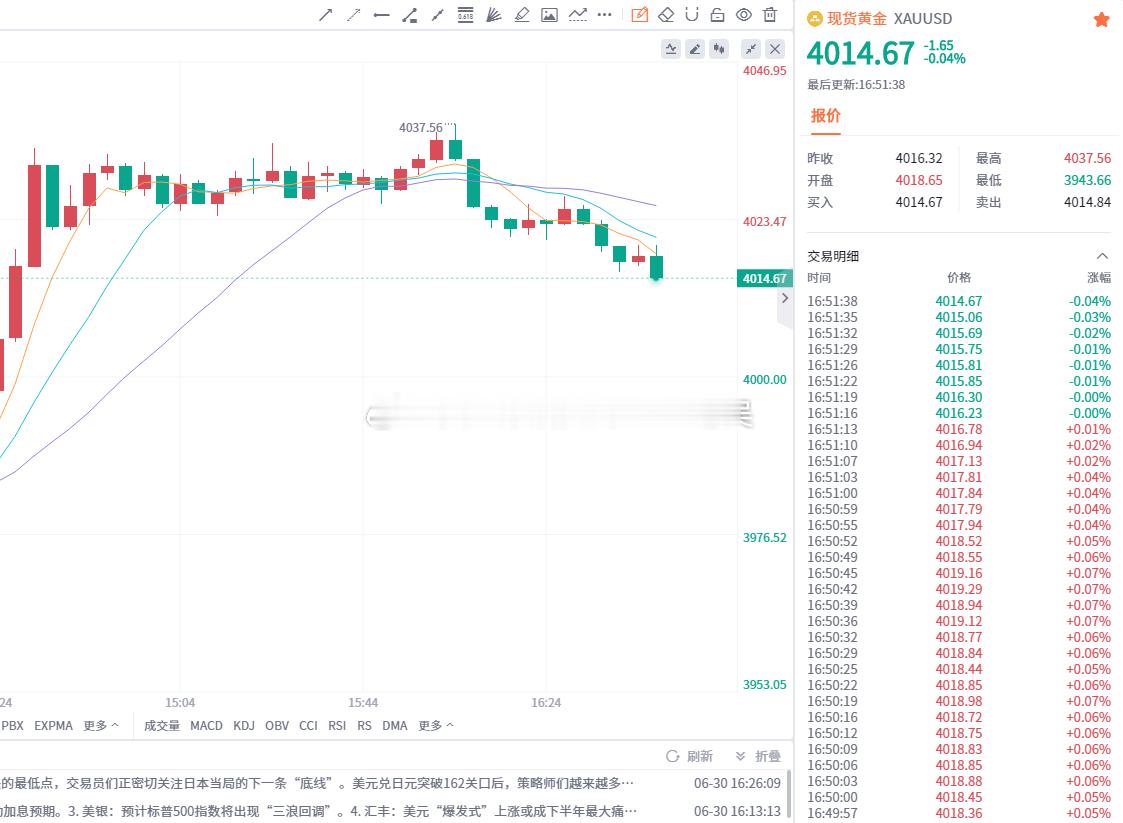Click the 最高 value 4037.56
Viewport: 1123px width, 823px height.
[1087, 158]
